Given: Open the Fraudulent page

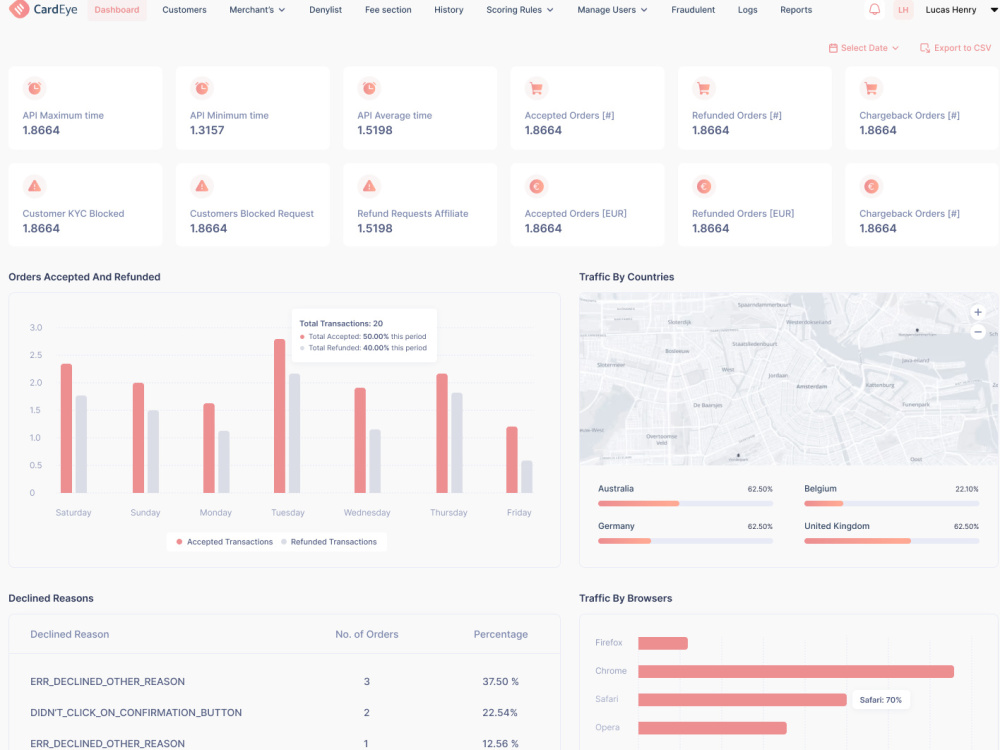Looking at the screenshot, I should pyautogui.click(x=693, y=10).
